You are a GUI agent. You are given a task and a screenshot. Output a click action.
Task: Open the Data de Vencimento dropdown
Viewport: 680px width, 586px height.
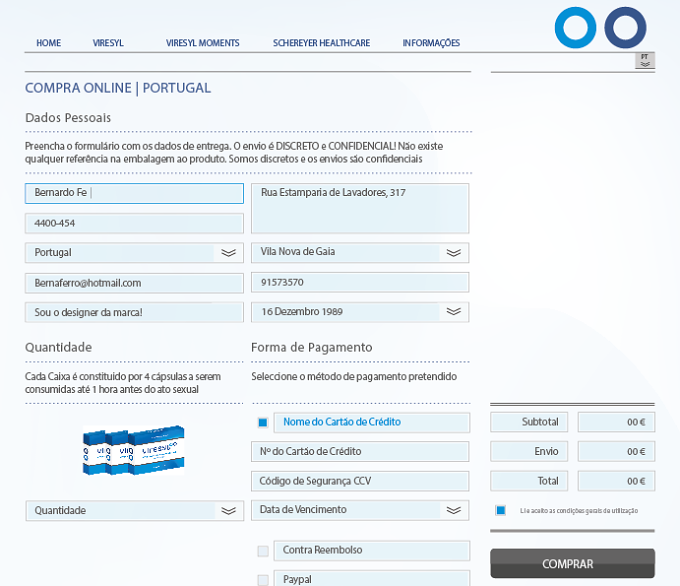(360, 510)
